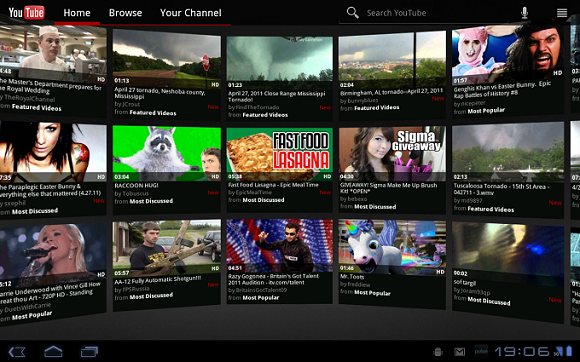
Task: Open uploader 'by freddiew'
Action: [355, 284]
